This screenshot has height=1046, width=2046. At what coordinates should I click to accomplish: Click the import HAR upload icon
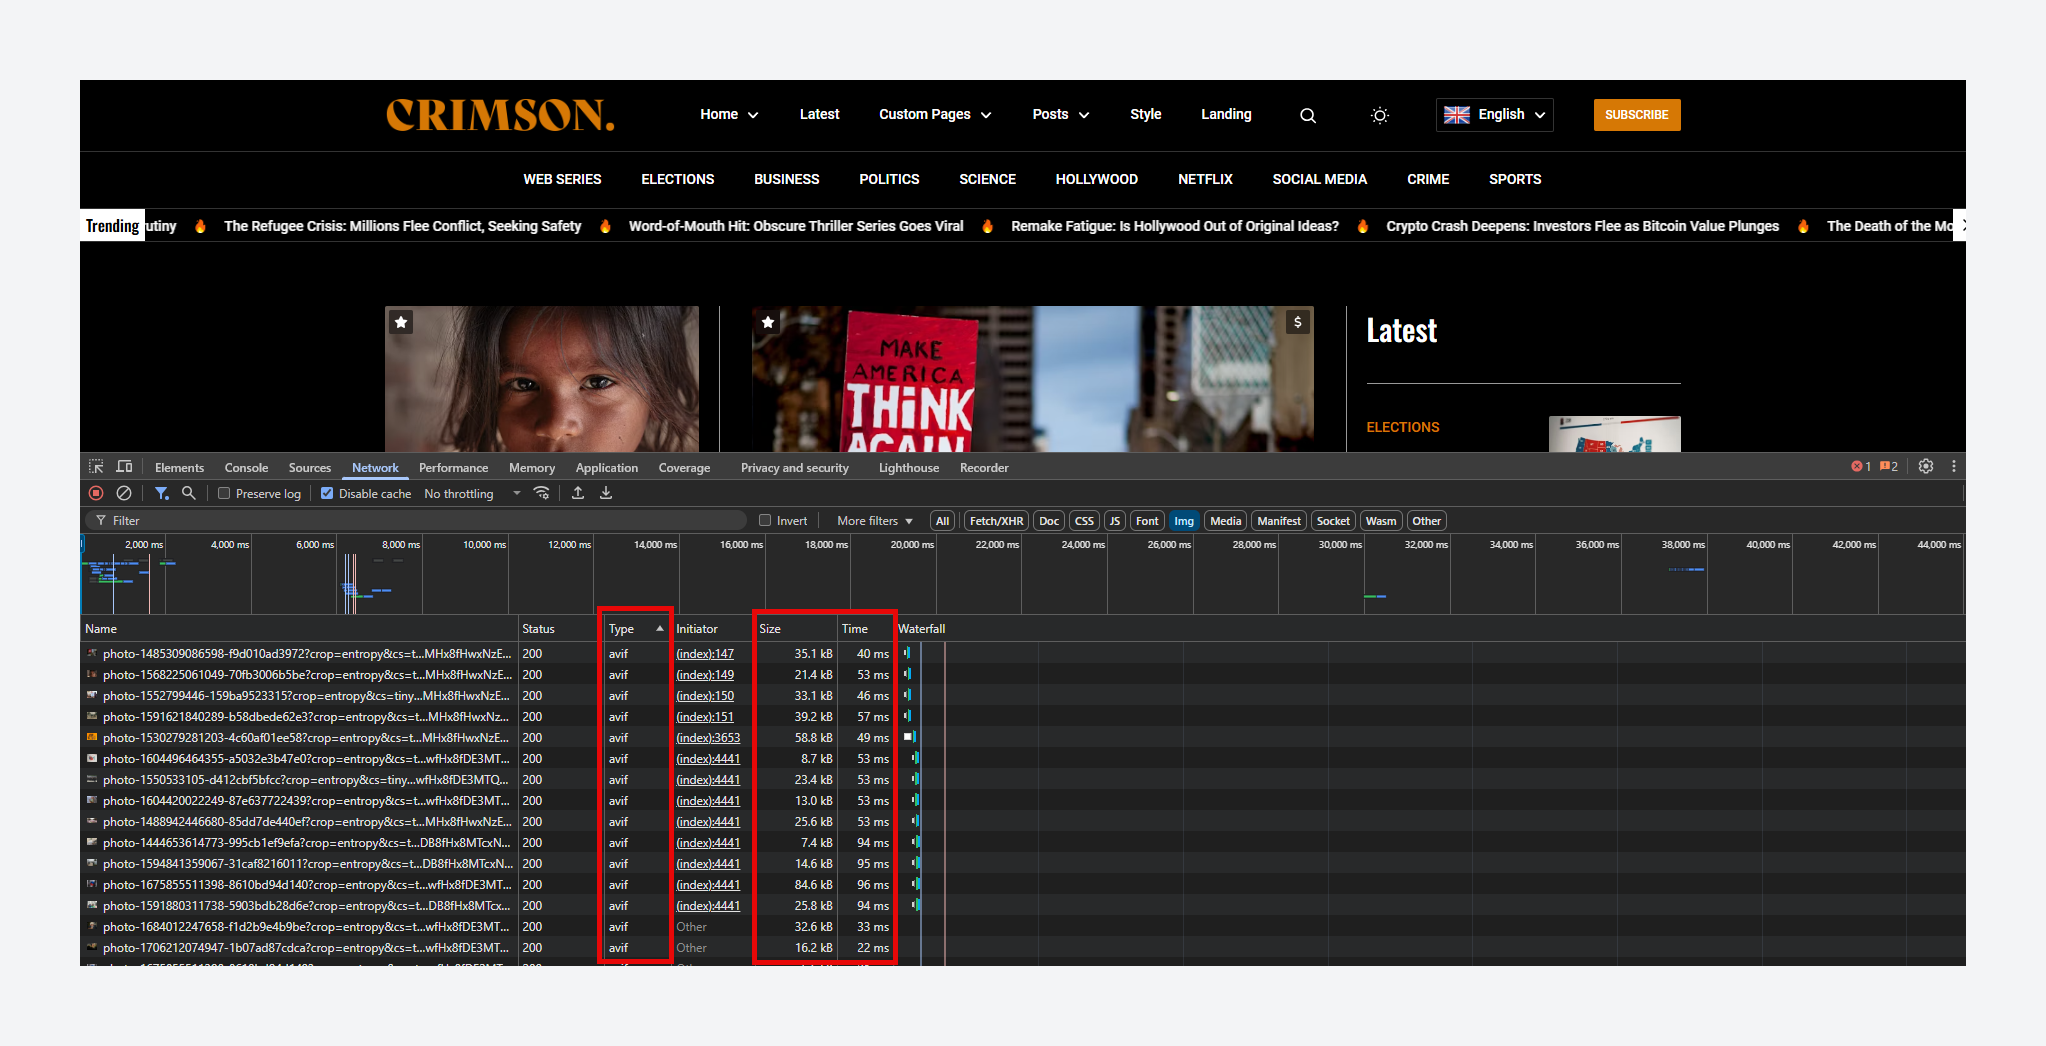point(578,493)
